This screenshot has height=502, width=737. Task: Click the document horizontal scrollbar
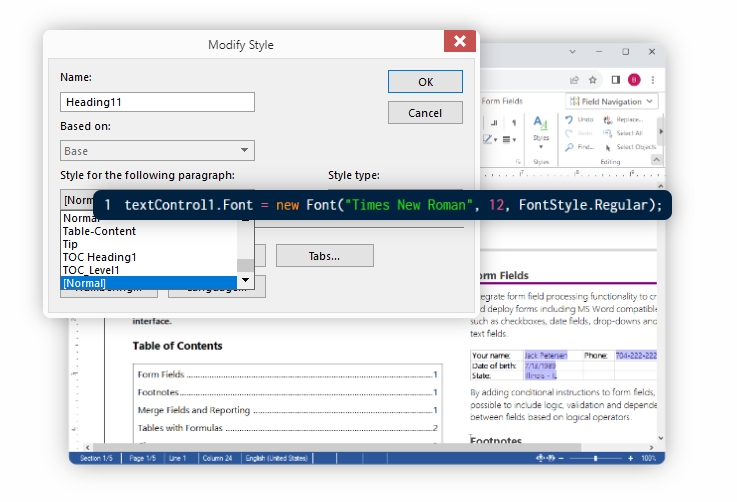(337, 447)
